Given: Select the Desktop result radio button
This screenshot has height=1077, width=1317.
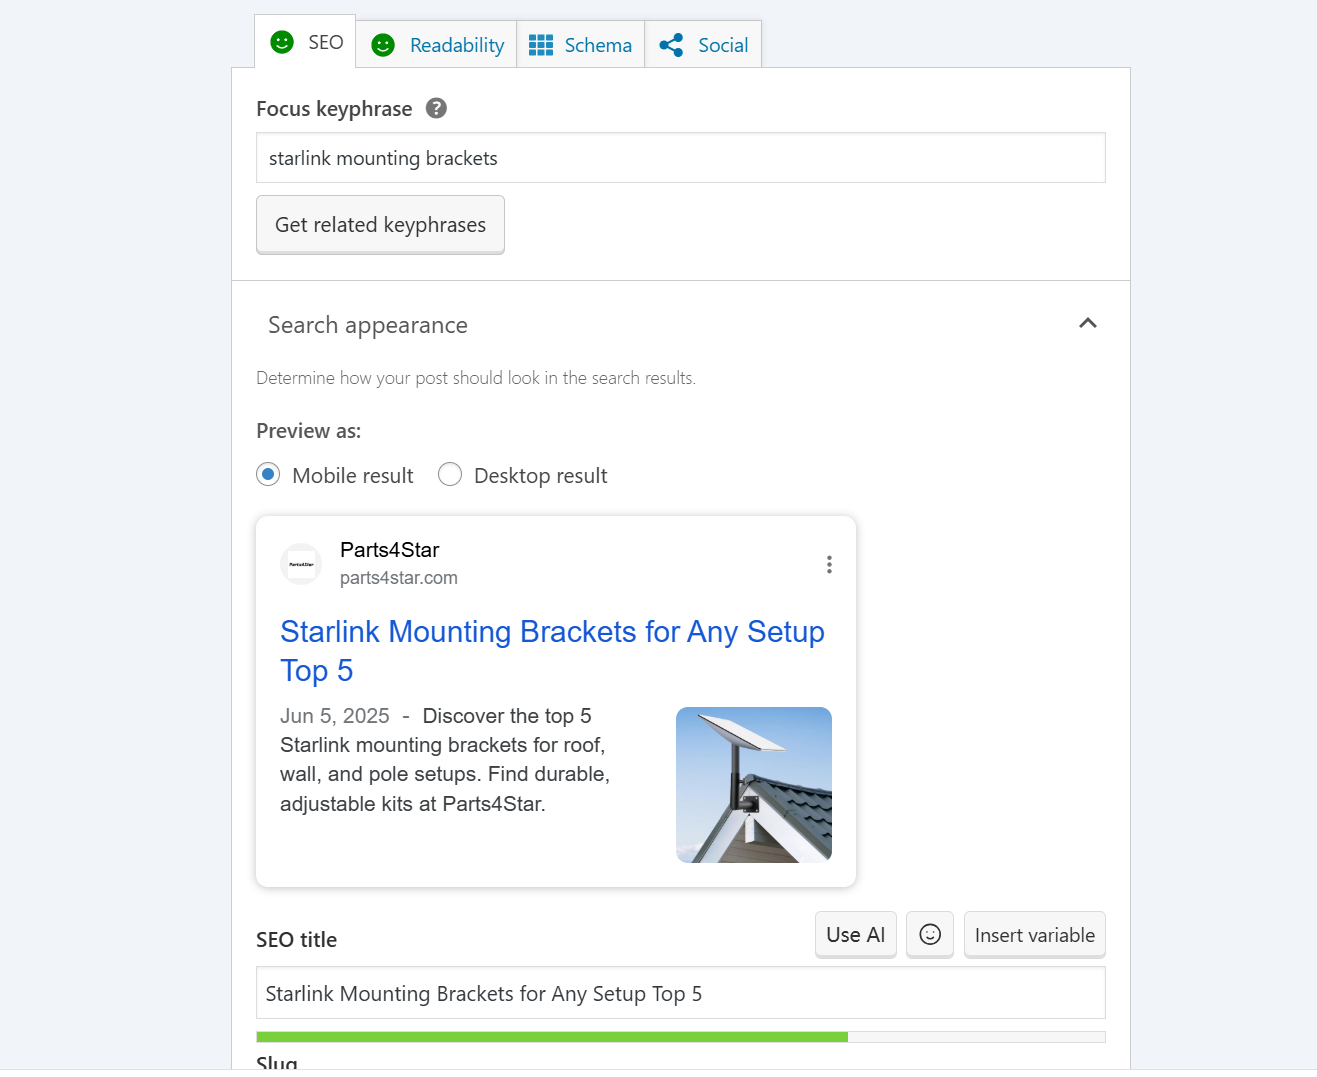Looking at the screenshot, I should pos(450,474).
